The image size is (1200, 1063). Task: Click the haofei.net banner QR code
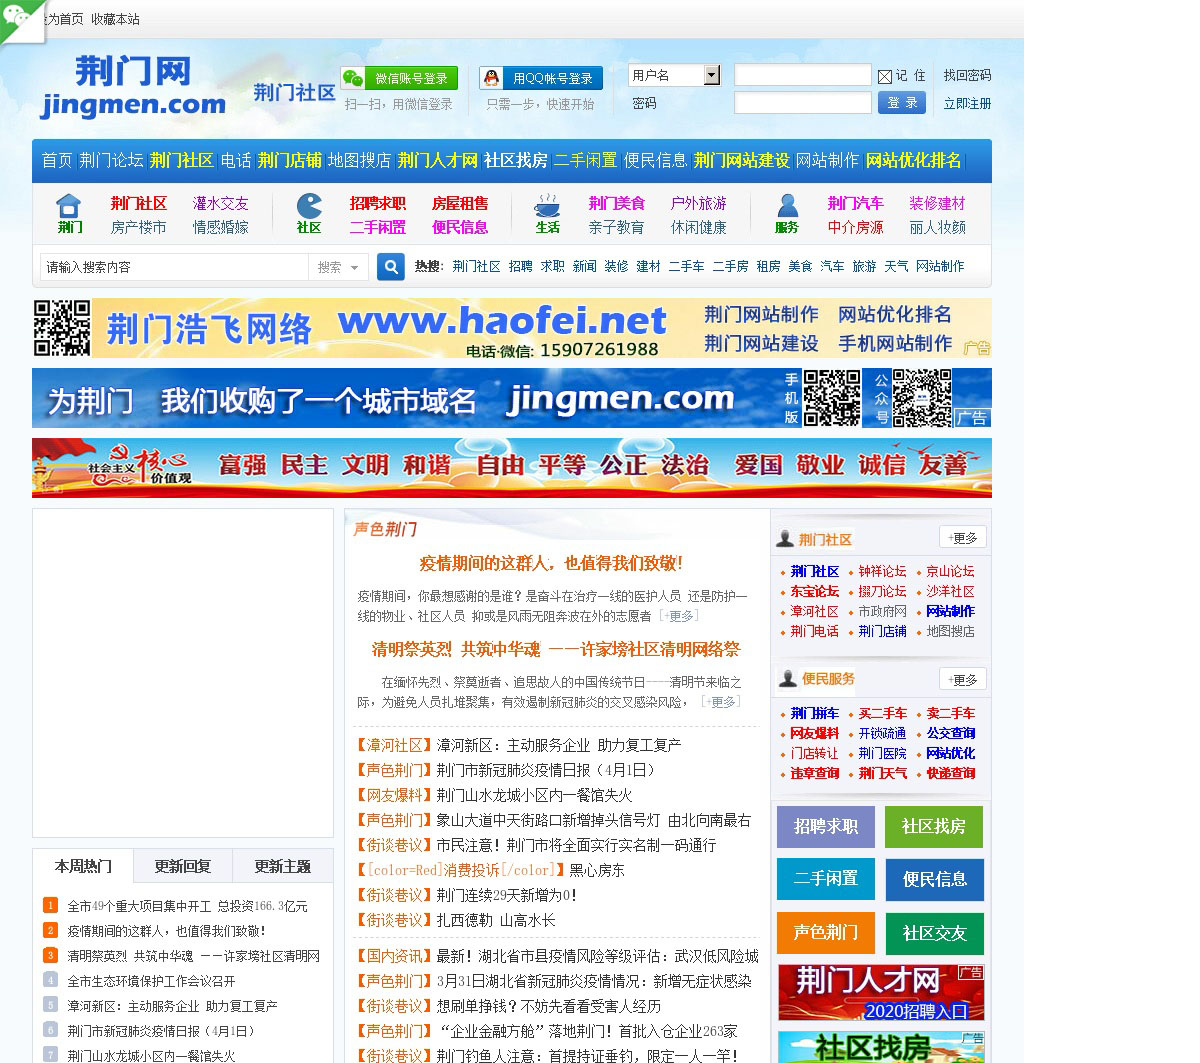(x=62, y=328)
